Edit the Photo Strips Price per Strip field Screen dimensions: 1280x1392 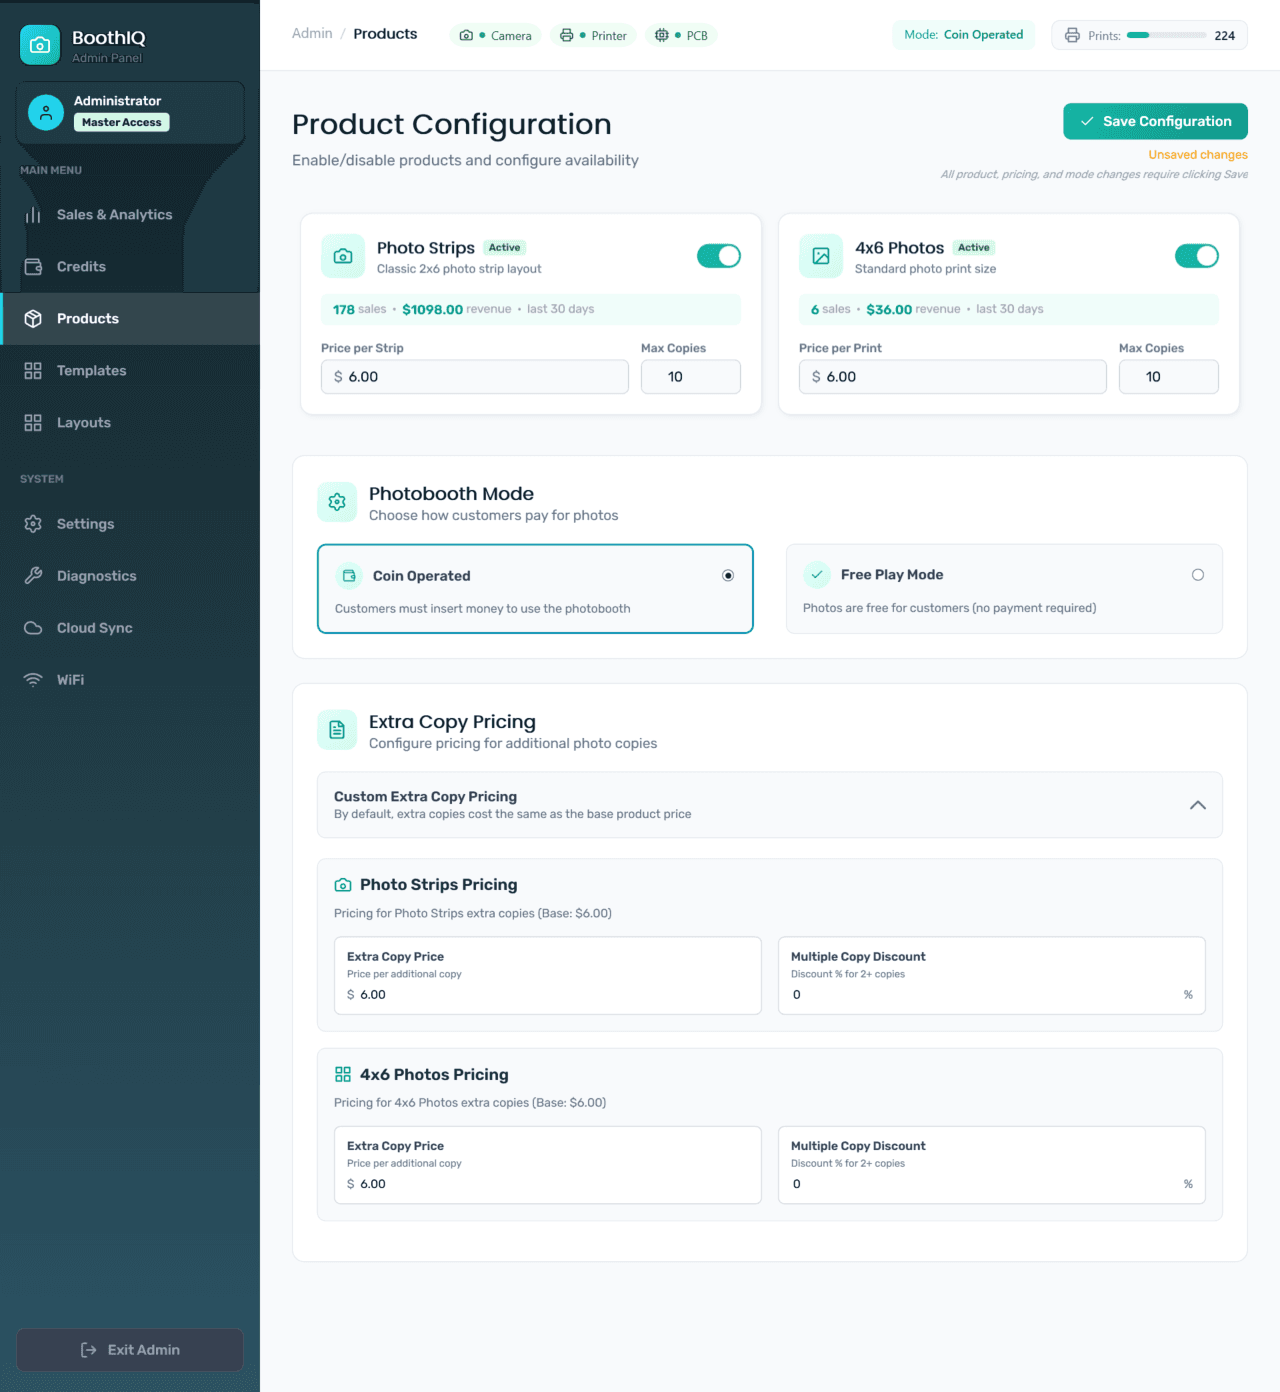(475, 377)
